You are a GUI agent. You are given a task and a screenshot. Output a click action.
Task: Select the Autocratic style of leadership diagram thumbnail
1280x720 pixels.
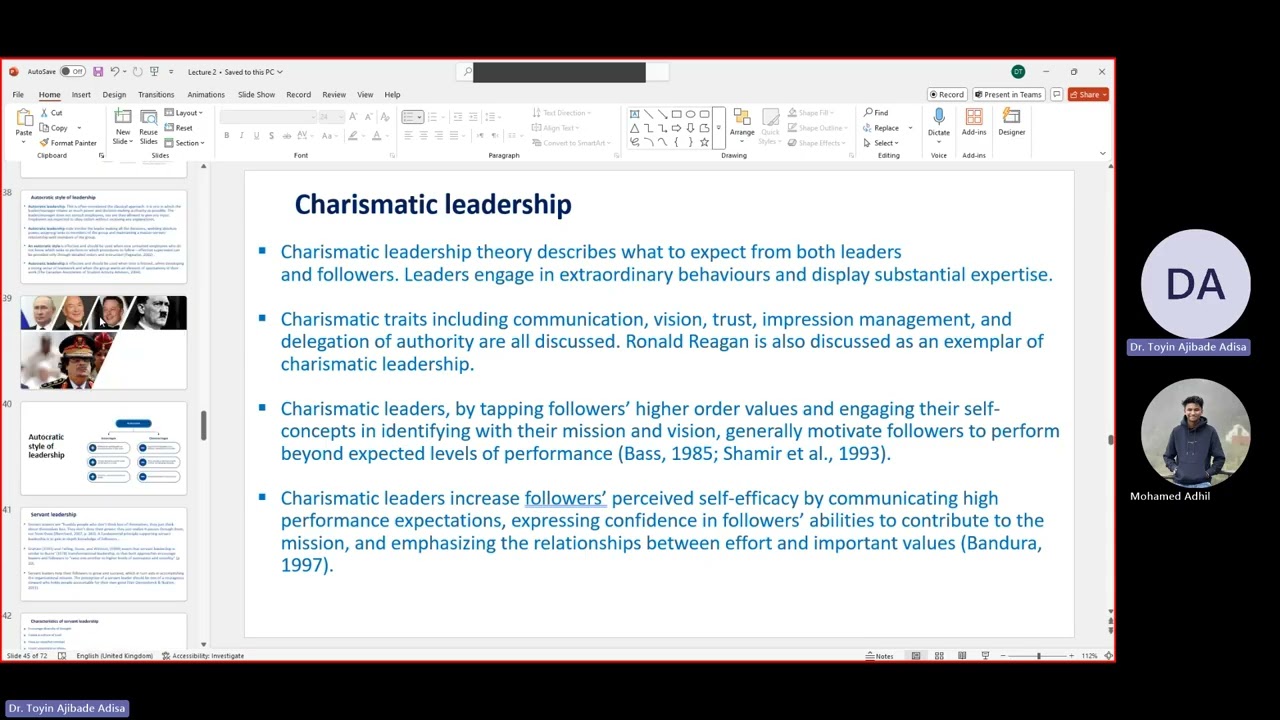pos(104,448)
